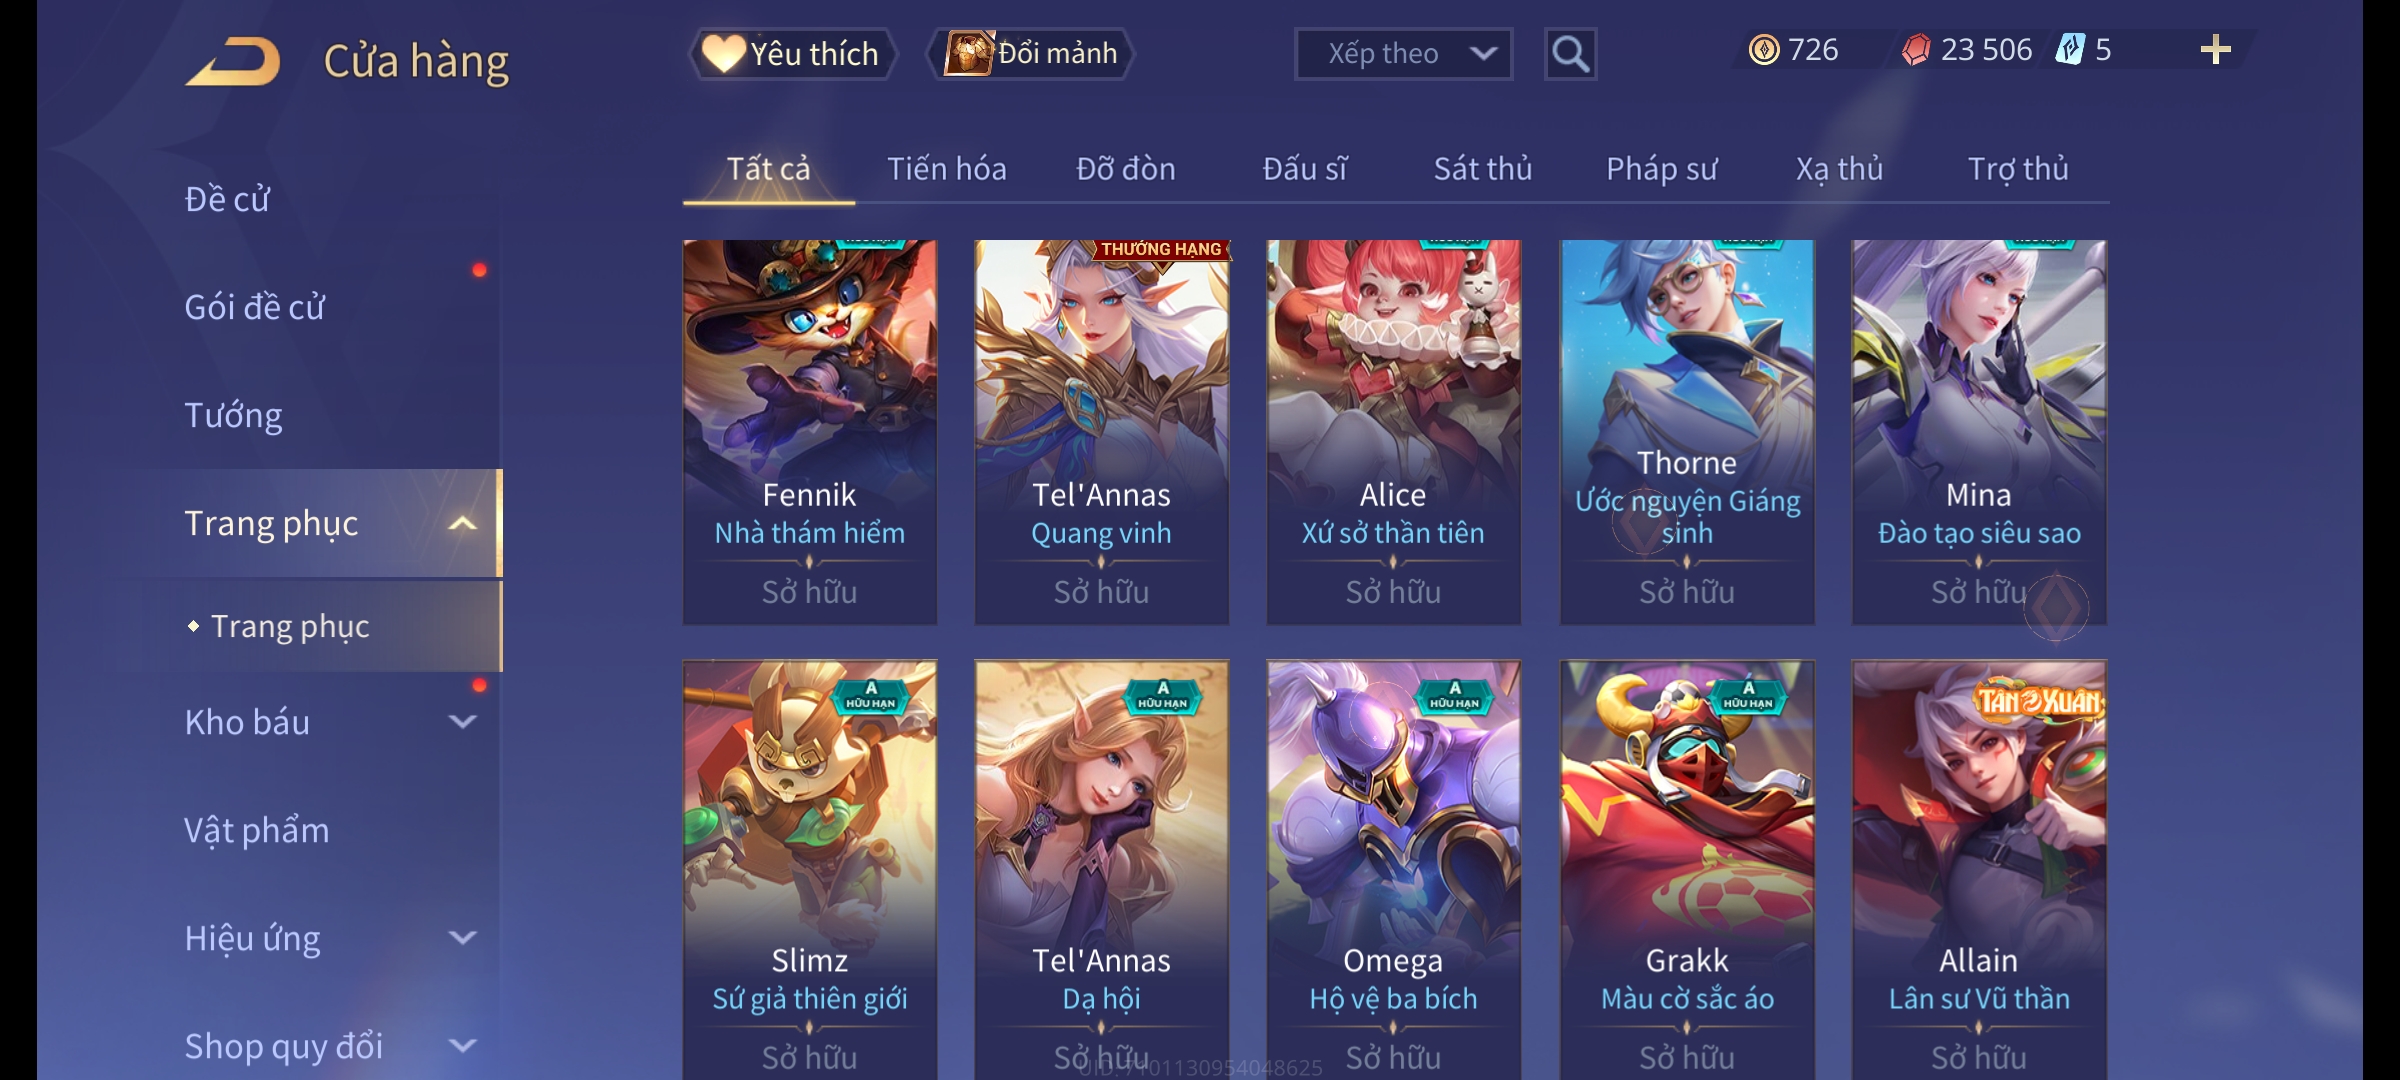Tap the red ruby currency icon
The image size is (2400, 1080).
(x=1916, y=50)
